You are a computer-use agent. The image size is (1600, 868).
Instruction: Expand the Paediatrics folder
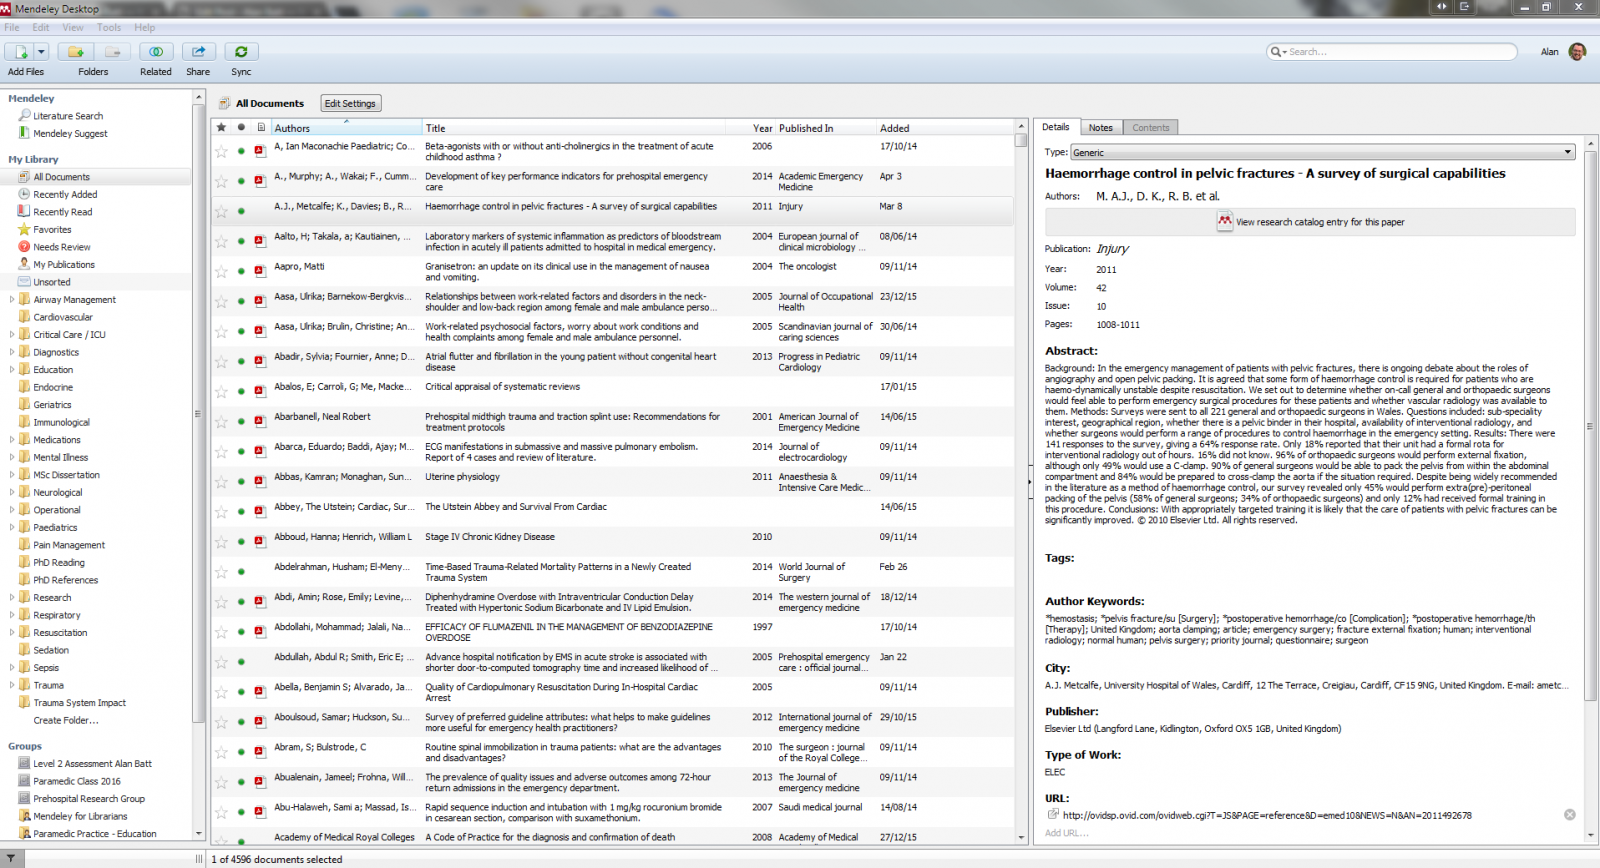point(12,527)
